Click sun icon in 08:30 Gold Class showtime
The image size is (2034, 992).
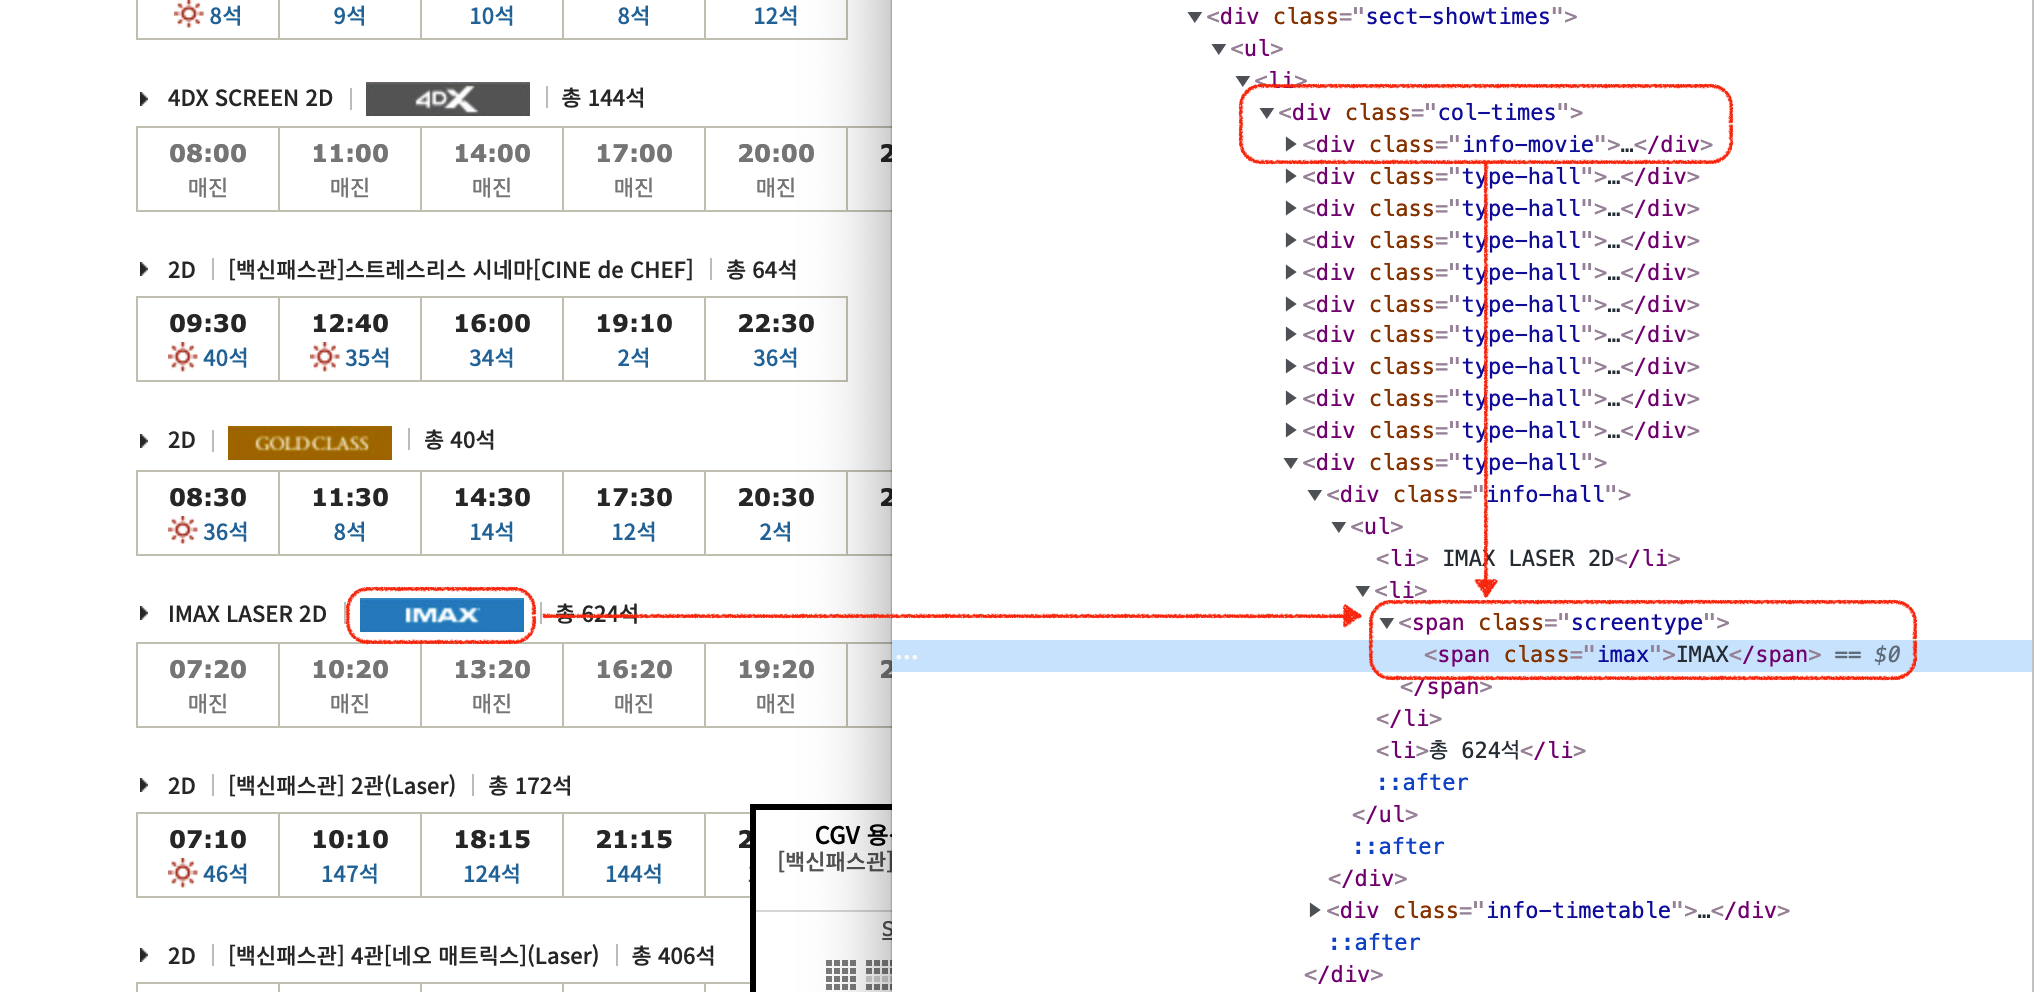coord(183,530)
